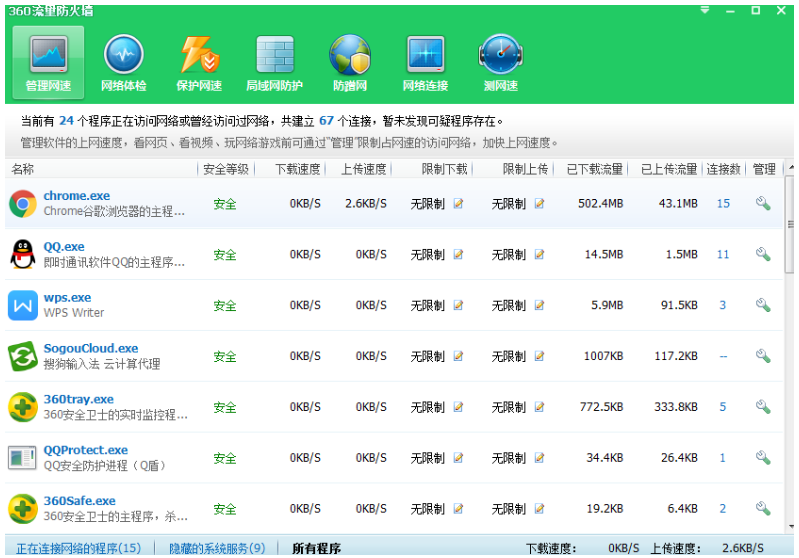Open QQProtect.exe program name link
This screenshot has height=558, width=799.
coord(86,450)
